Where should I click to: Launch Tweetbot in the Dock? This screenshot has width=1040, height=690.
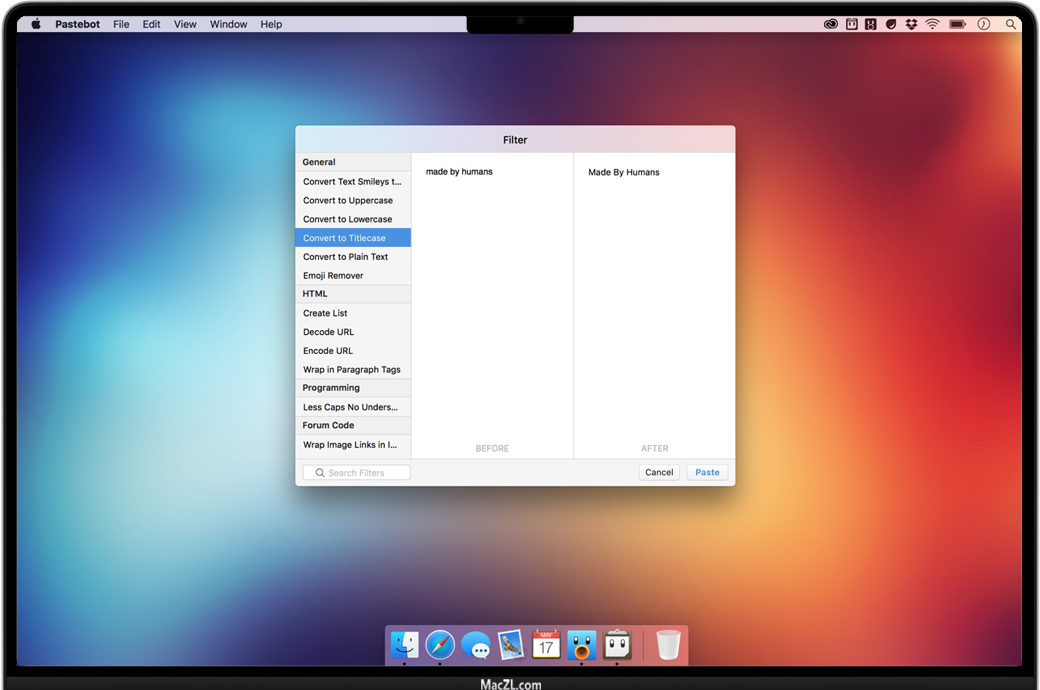pos(581,645)
